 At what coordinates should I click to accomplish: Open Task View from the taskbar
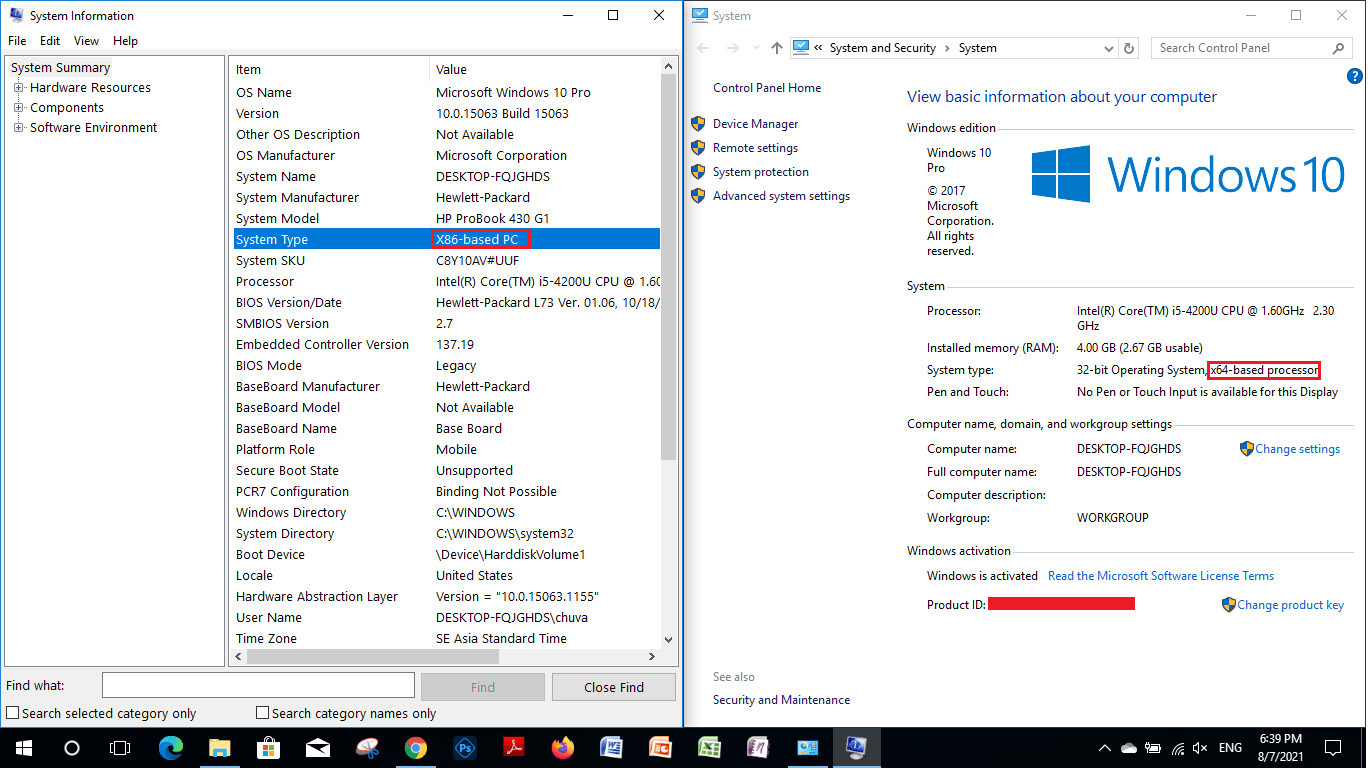pos(119,747)
